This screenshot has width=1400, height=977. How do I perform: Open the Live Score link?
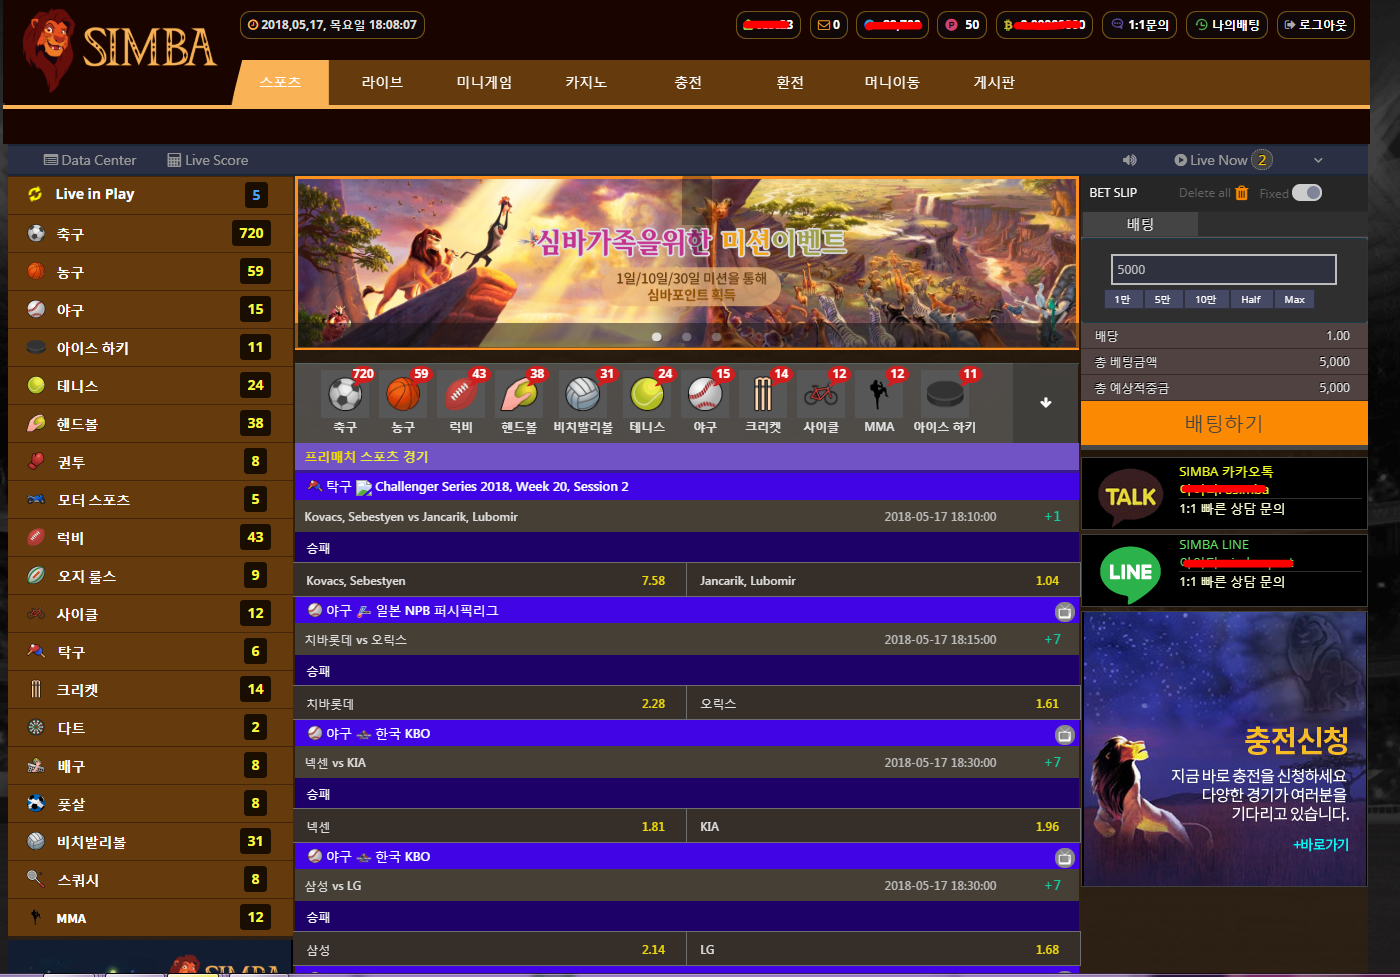(208, 160)
